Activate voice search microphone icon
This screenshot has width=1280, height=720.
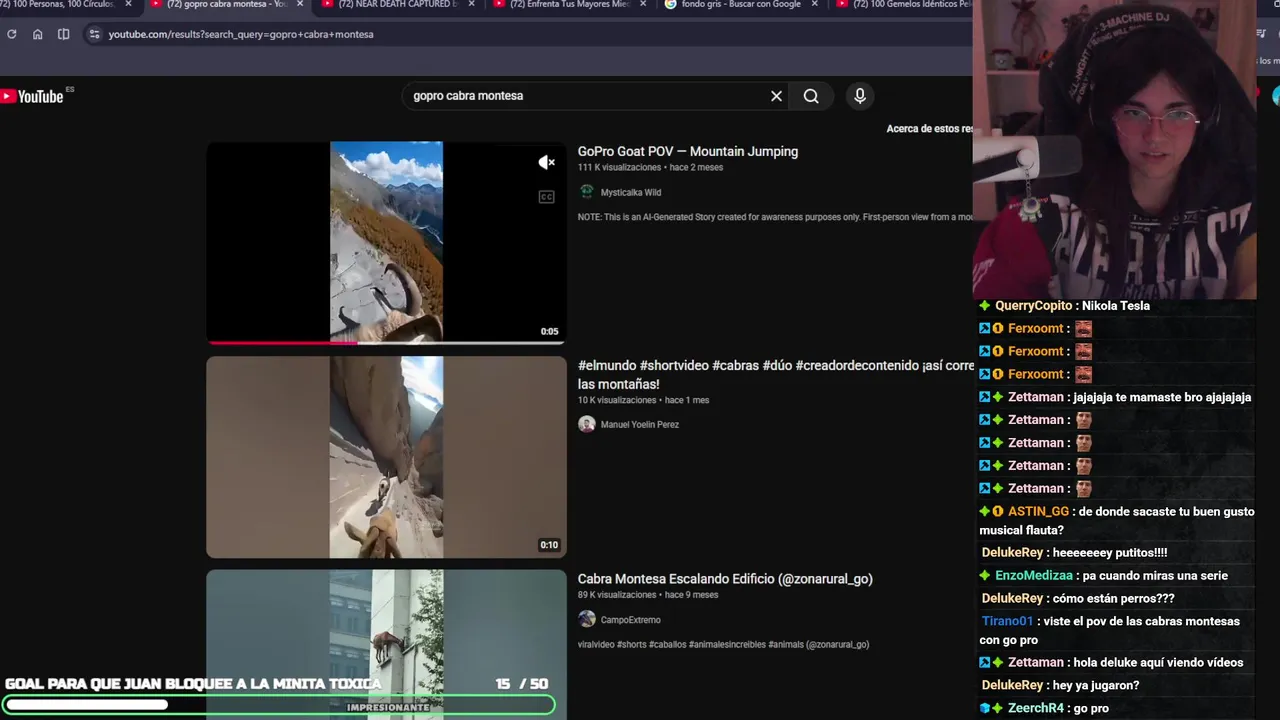860,96
